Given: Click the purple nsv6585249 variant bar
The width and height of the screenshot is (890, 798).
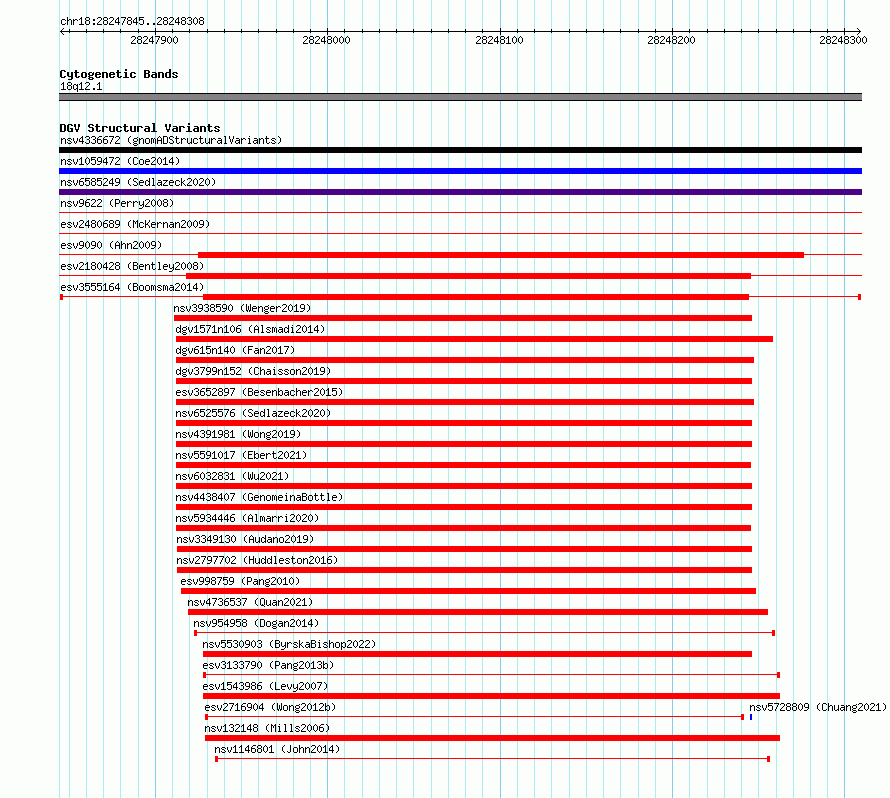Looking at the screenshot, I should tap(460, 192).
